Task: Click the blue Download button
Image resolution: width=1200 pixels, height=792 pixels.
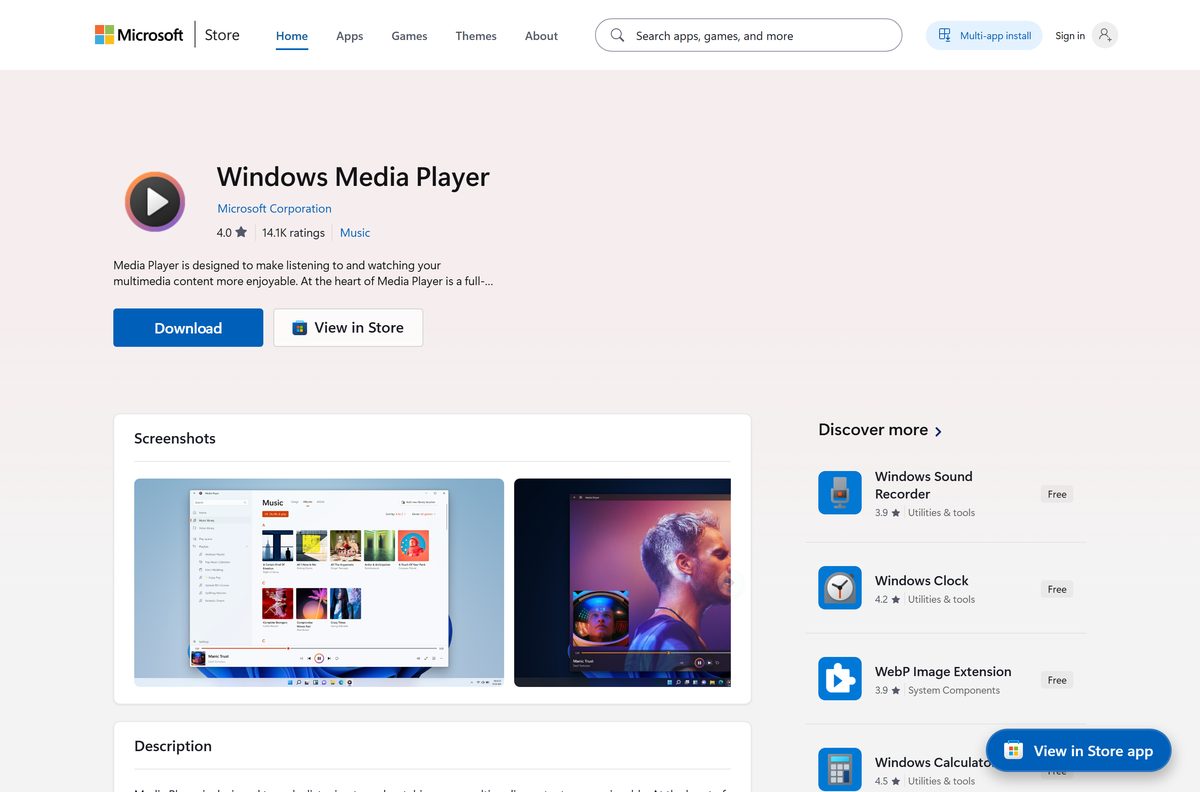Action: 188,328
